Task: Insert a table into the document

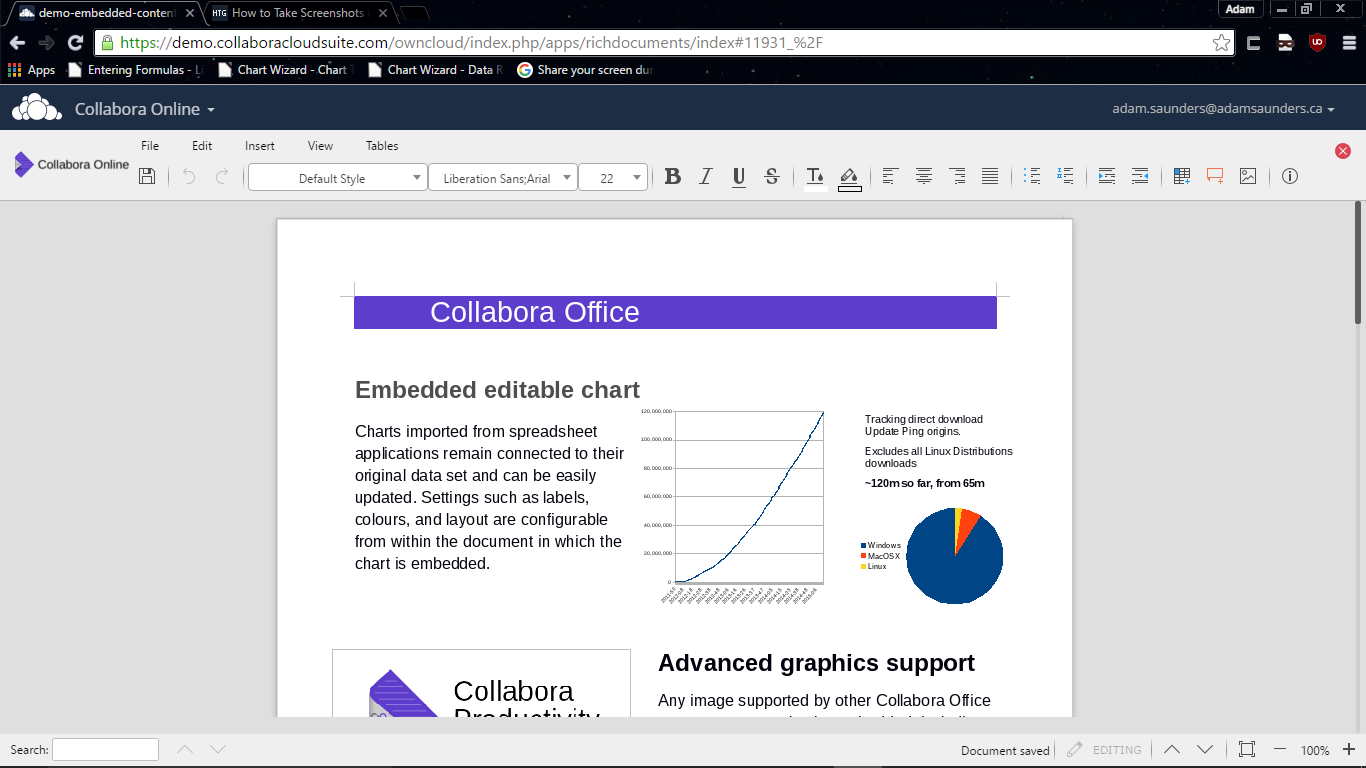Action: pyautogui.click(x=1181, y=176)
